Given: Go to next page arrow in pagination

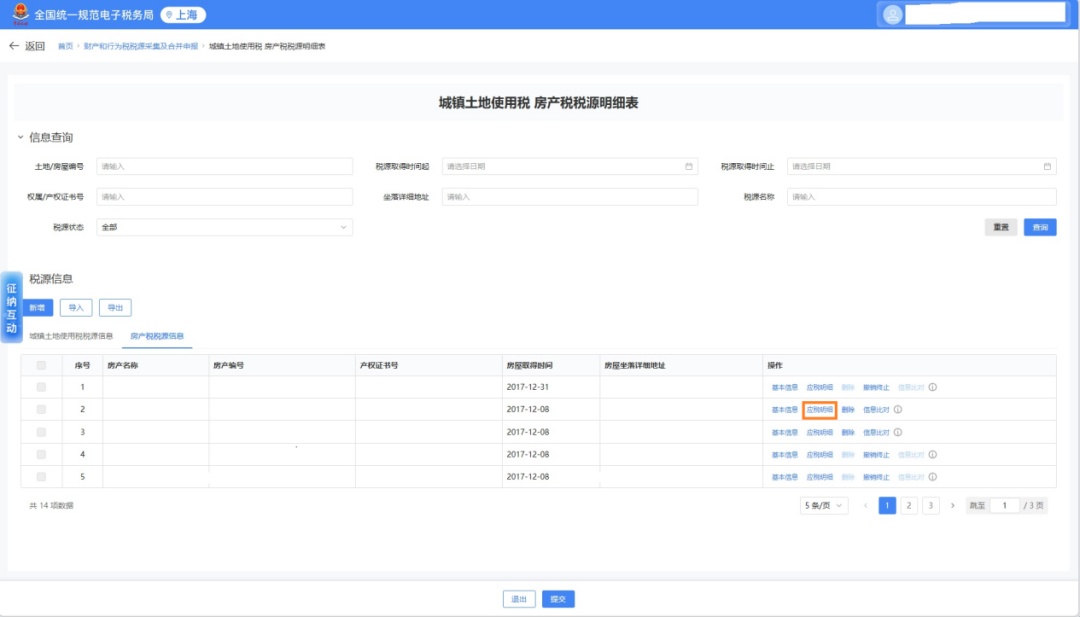Looking at the screenshot, I should (x=952, y=506).
